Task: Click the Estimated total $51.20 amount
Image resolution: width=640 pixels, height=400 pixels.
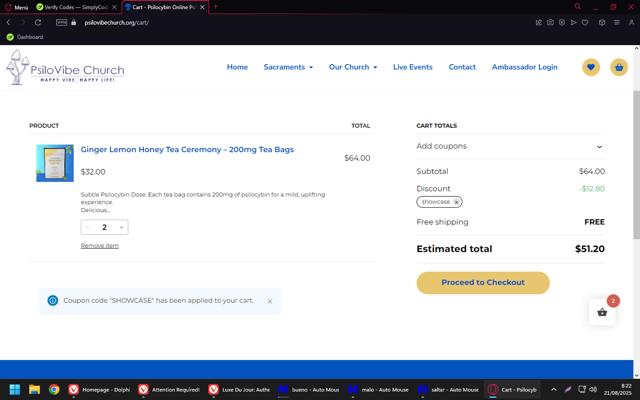Action: [590, 249]
